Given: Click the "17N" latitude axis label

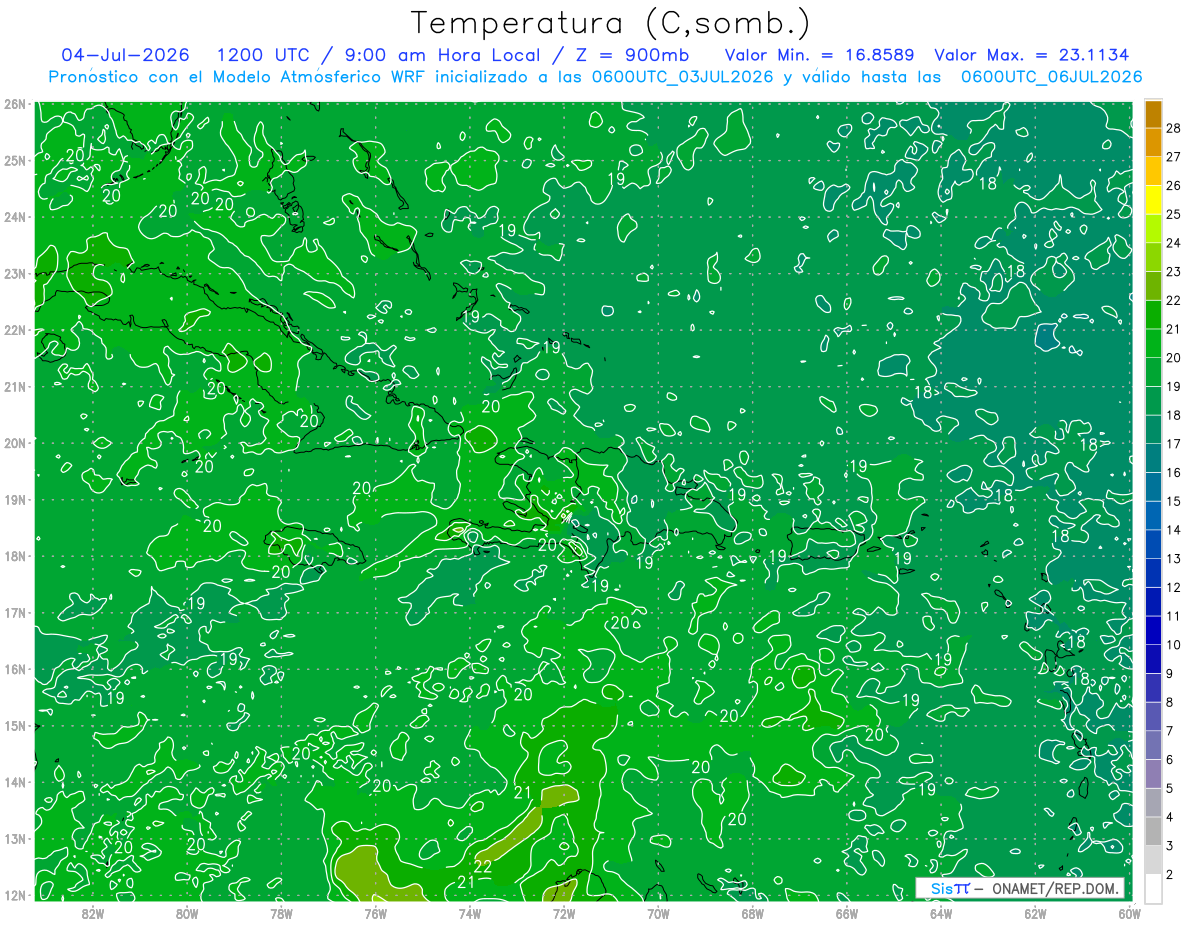Looking at the screenshot, I should [x=14, y=612].
